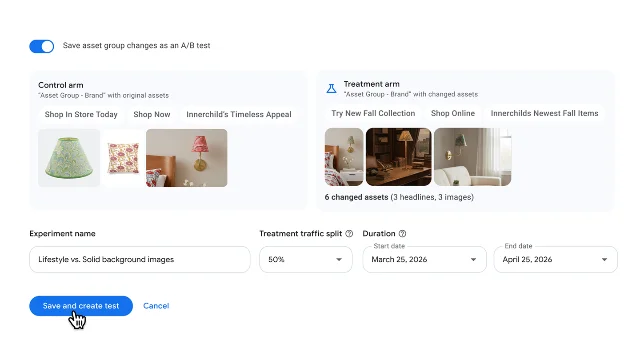
Task: Toggle the A/B test save switch
Action: click(x=42, y=46)
